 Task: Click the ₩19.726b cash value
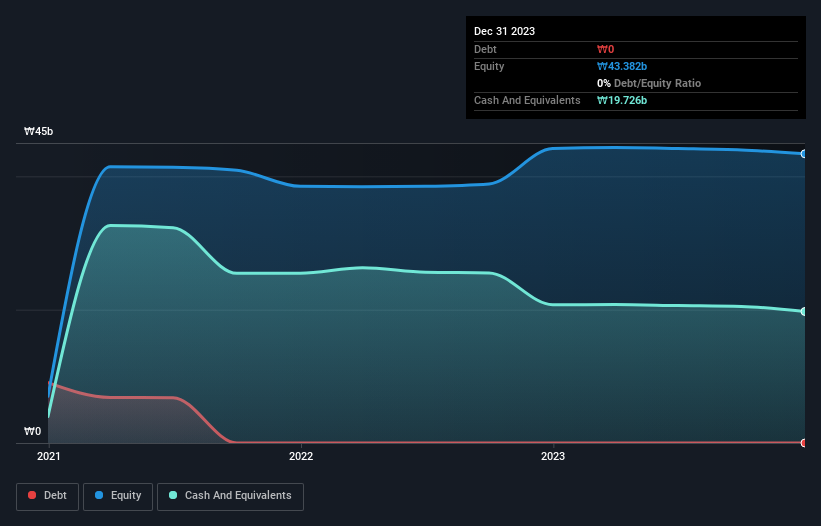[x=622, y=100]
